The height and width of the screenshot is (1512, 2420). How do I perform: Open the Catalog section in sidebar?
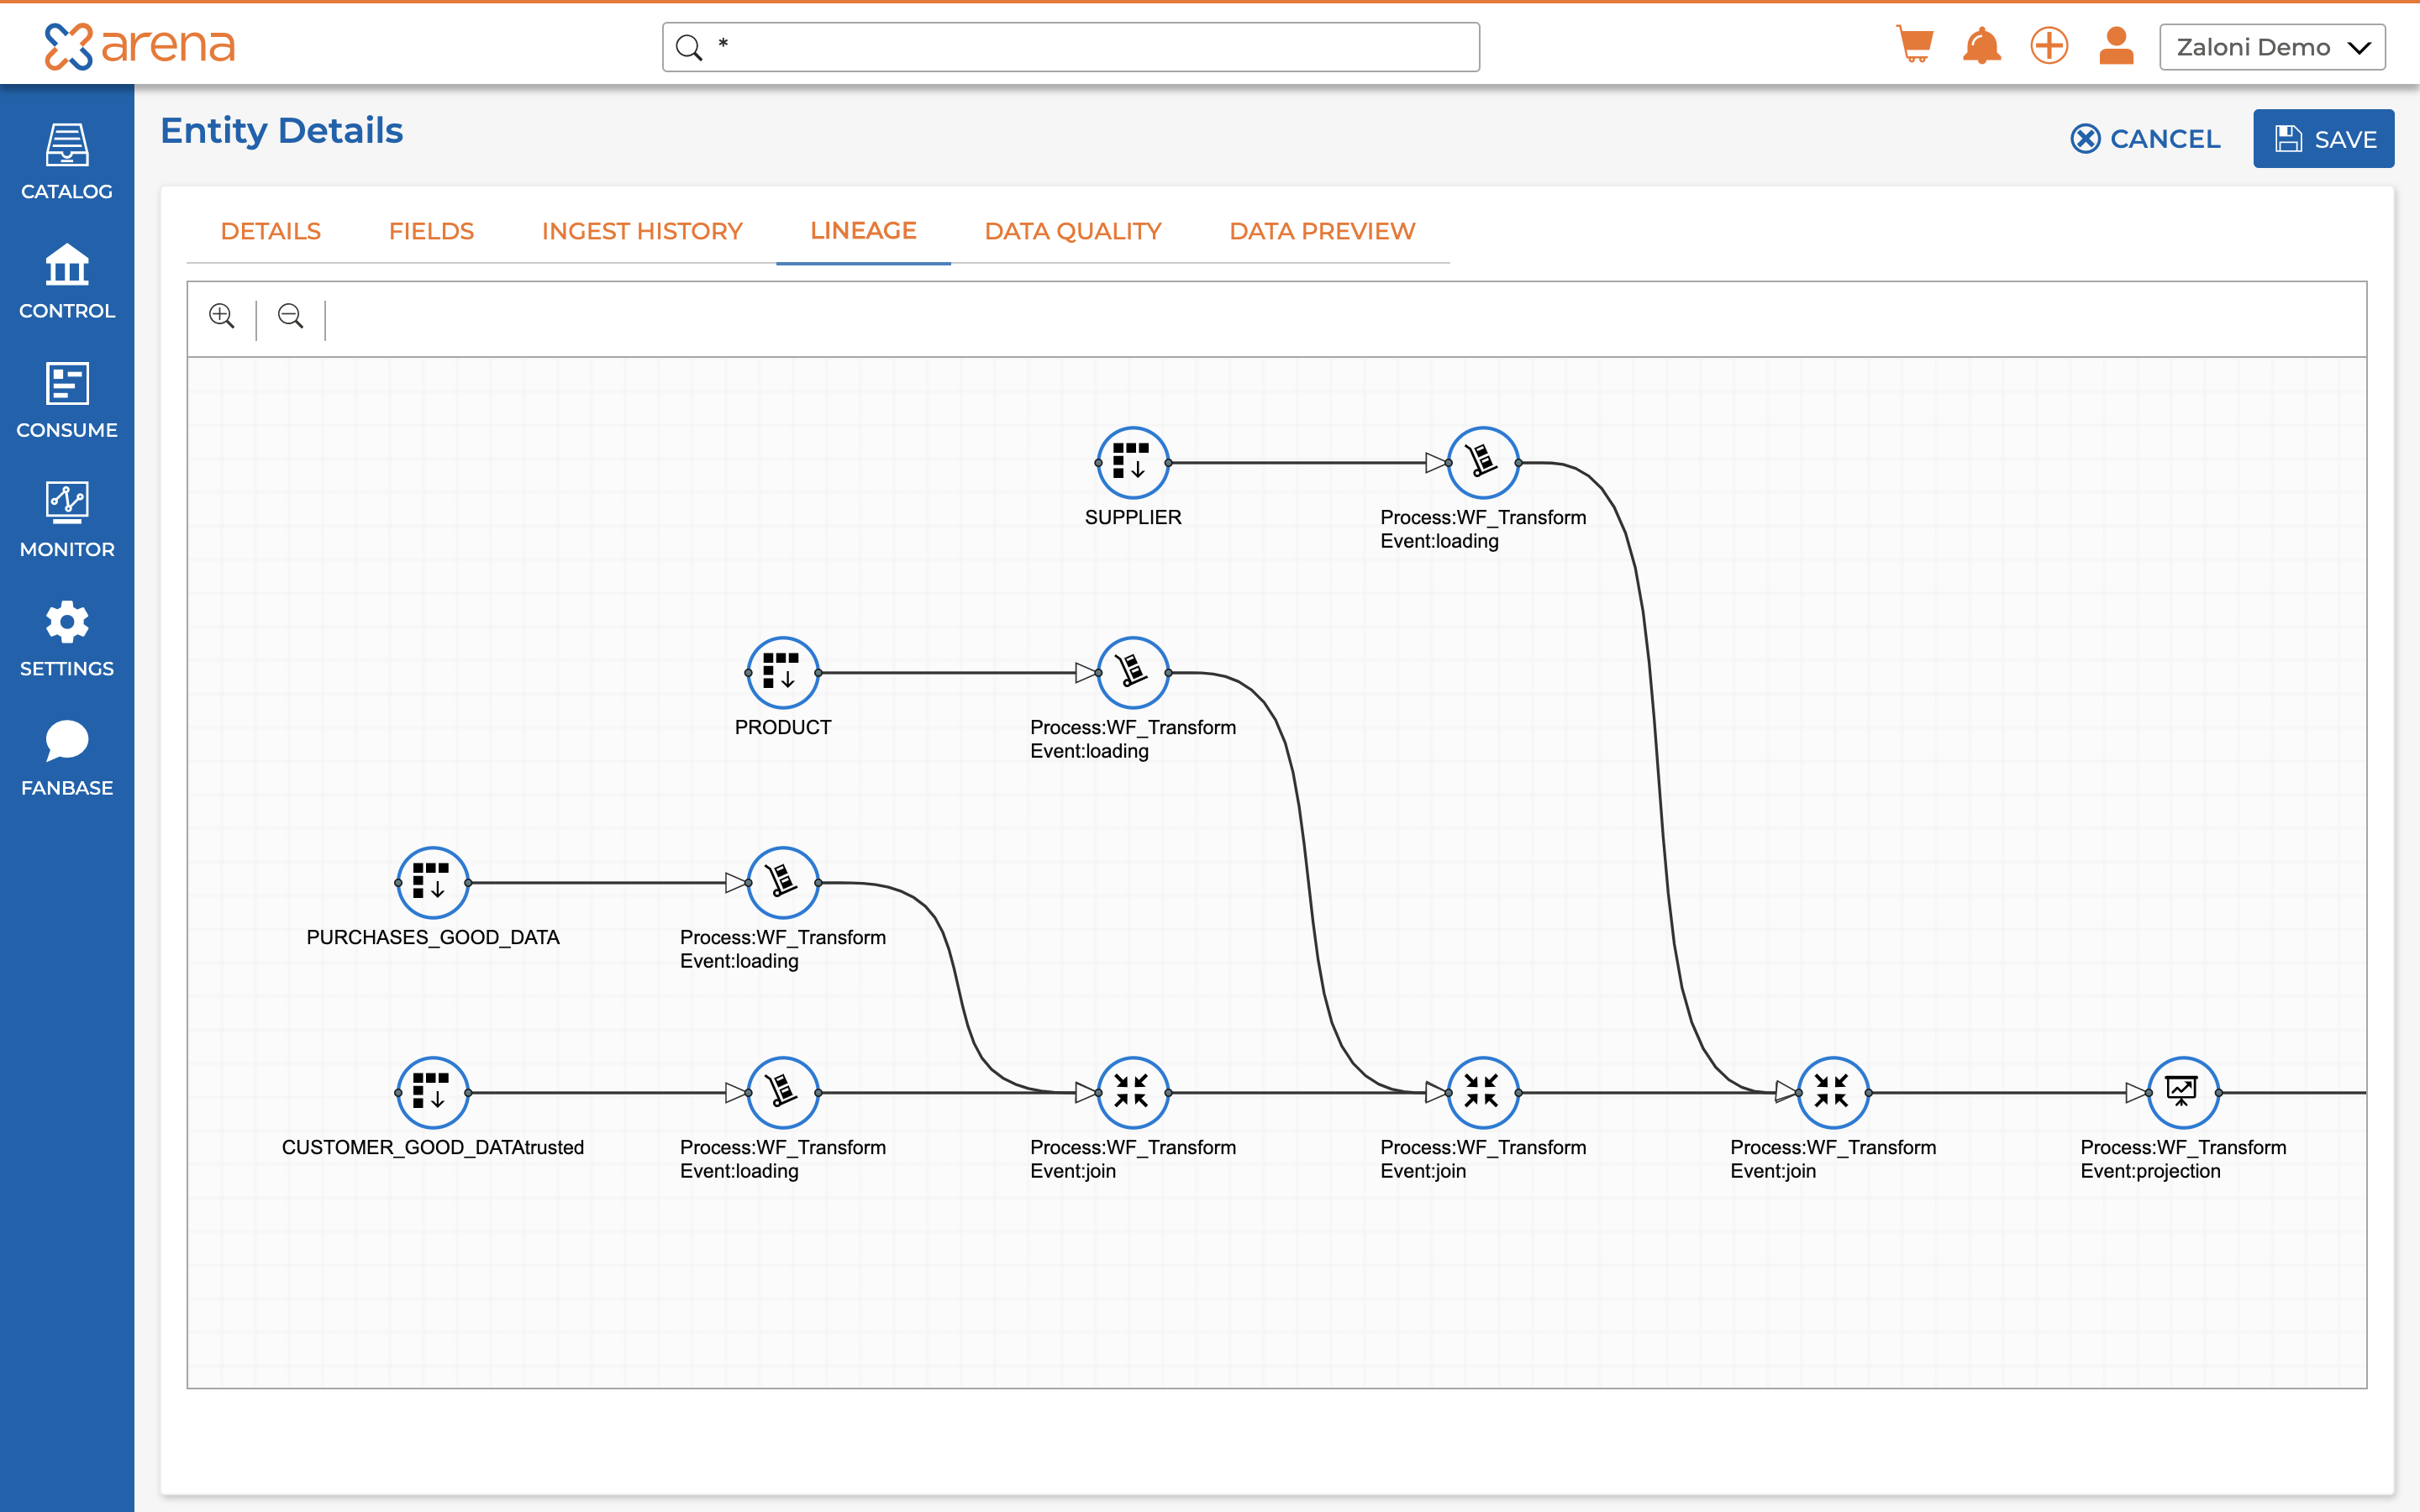coord(67,161)
